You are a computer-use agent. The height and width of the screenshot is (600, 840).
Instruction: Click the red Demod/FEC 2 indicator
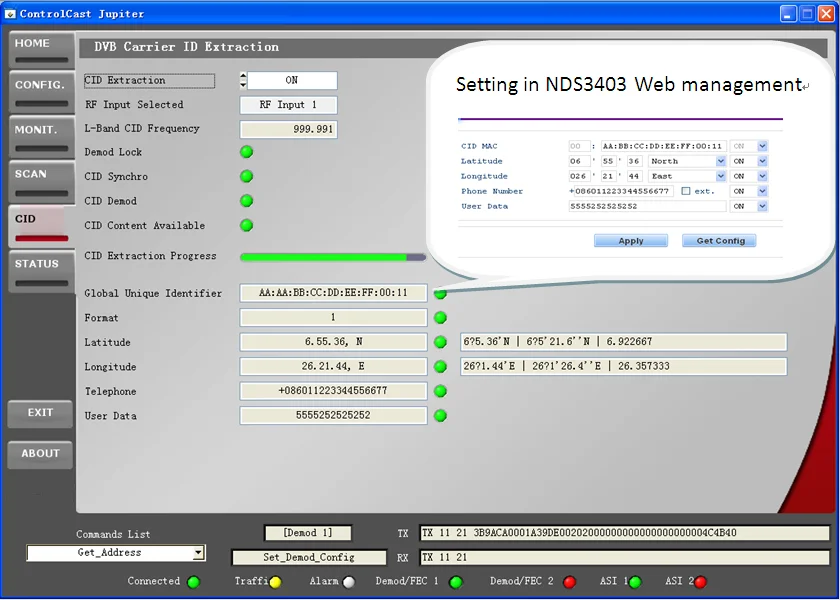pos(569,582)
